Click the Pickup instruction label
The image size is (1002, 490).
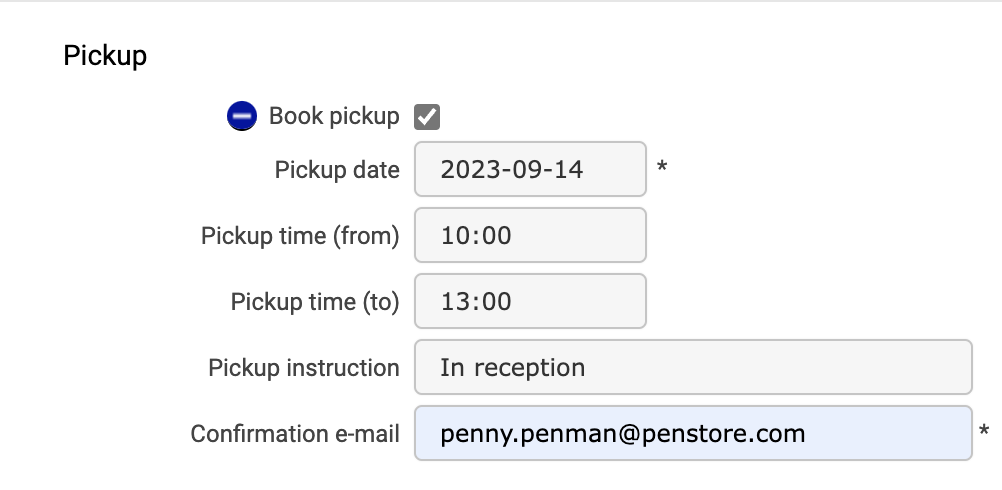[304, 368]
